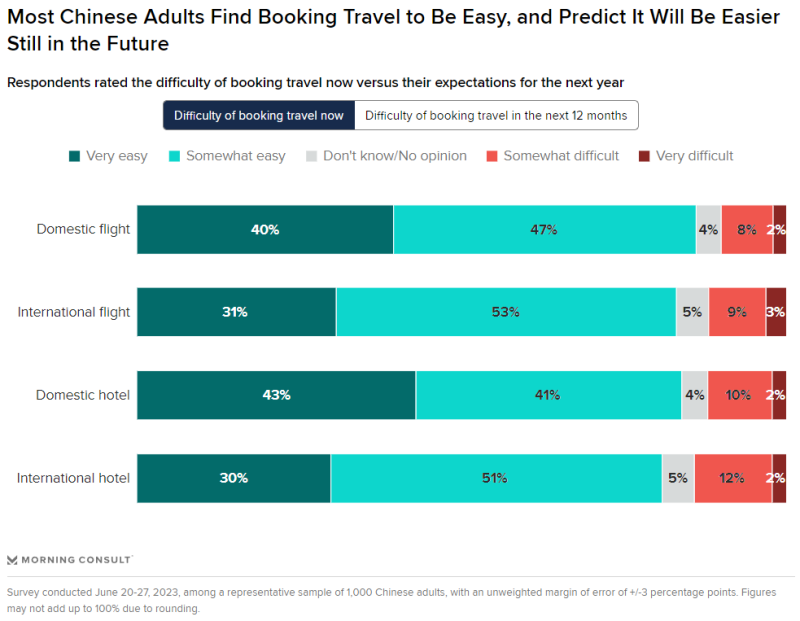Viewport: 800px width, 621px height.
Task: Click the Domestic flight row label
Action: (83, 230)
